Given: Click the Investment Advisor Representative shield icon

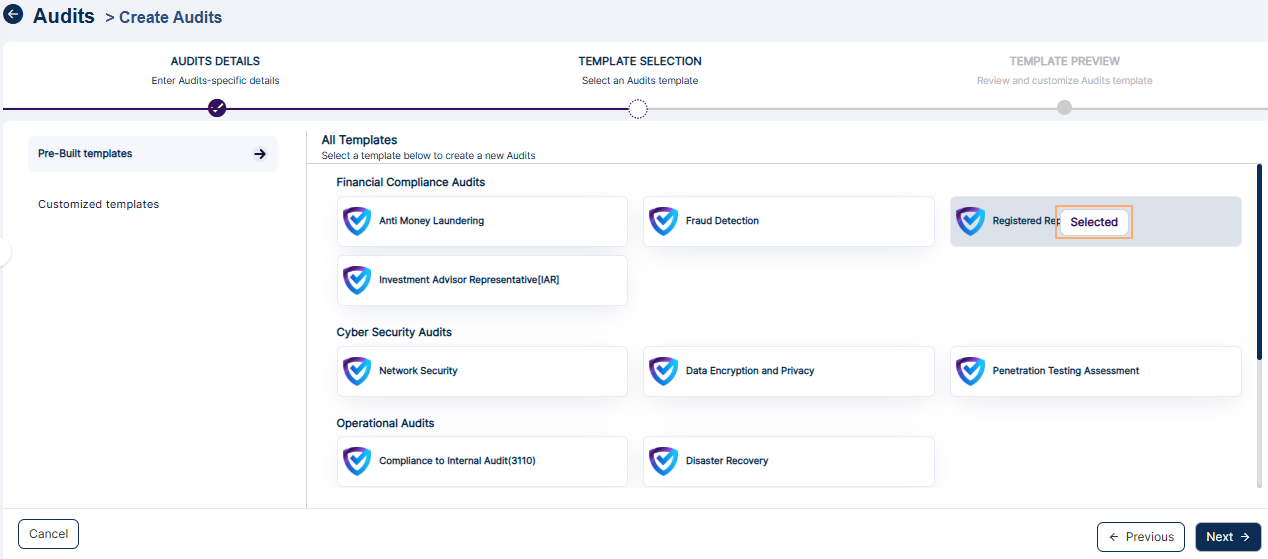Looking at the screenshot, I should click(357, 280).
